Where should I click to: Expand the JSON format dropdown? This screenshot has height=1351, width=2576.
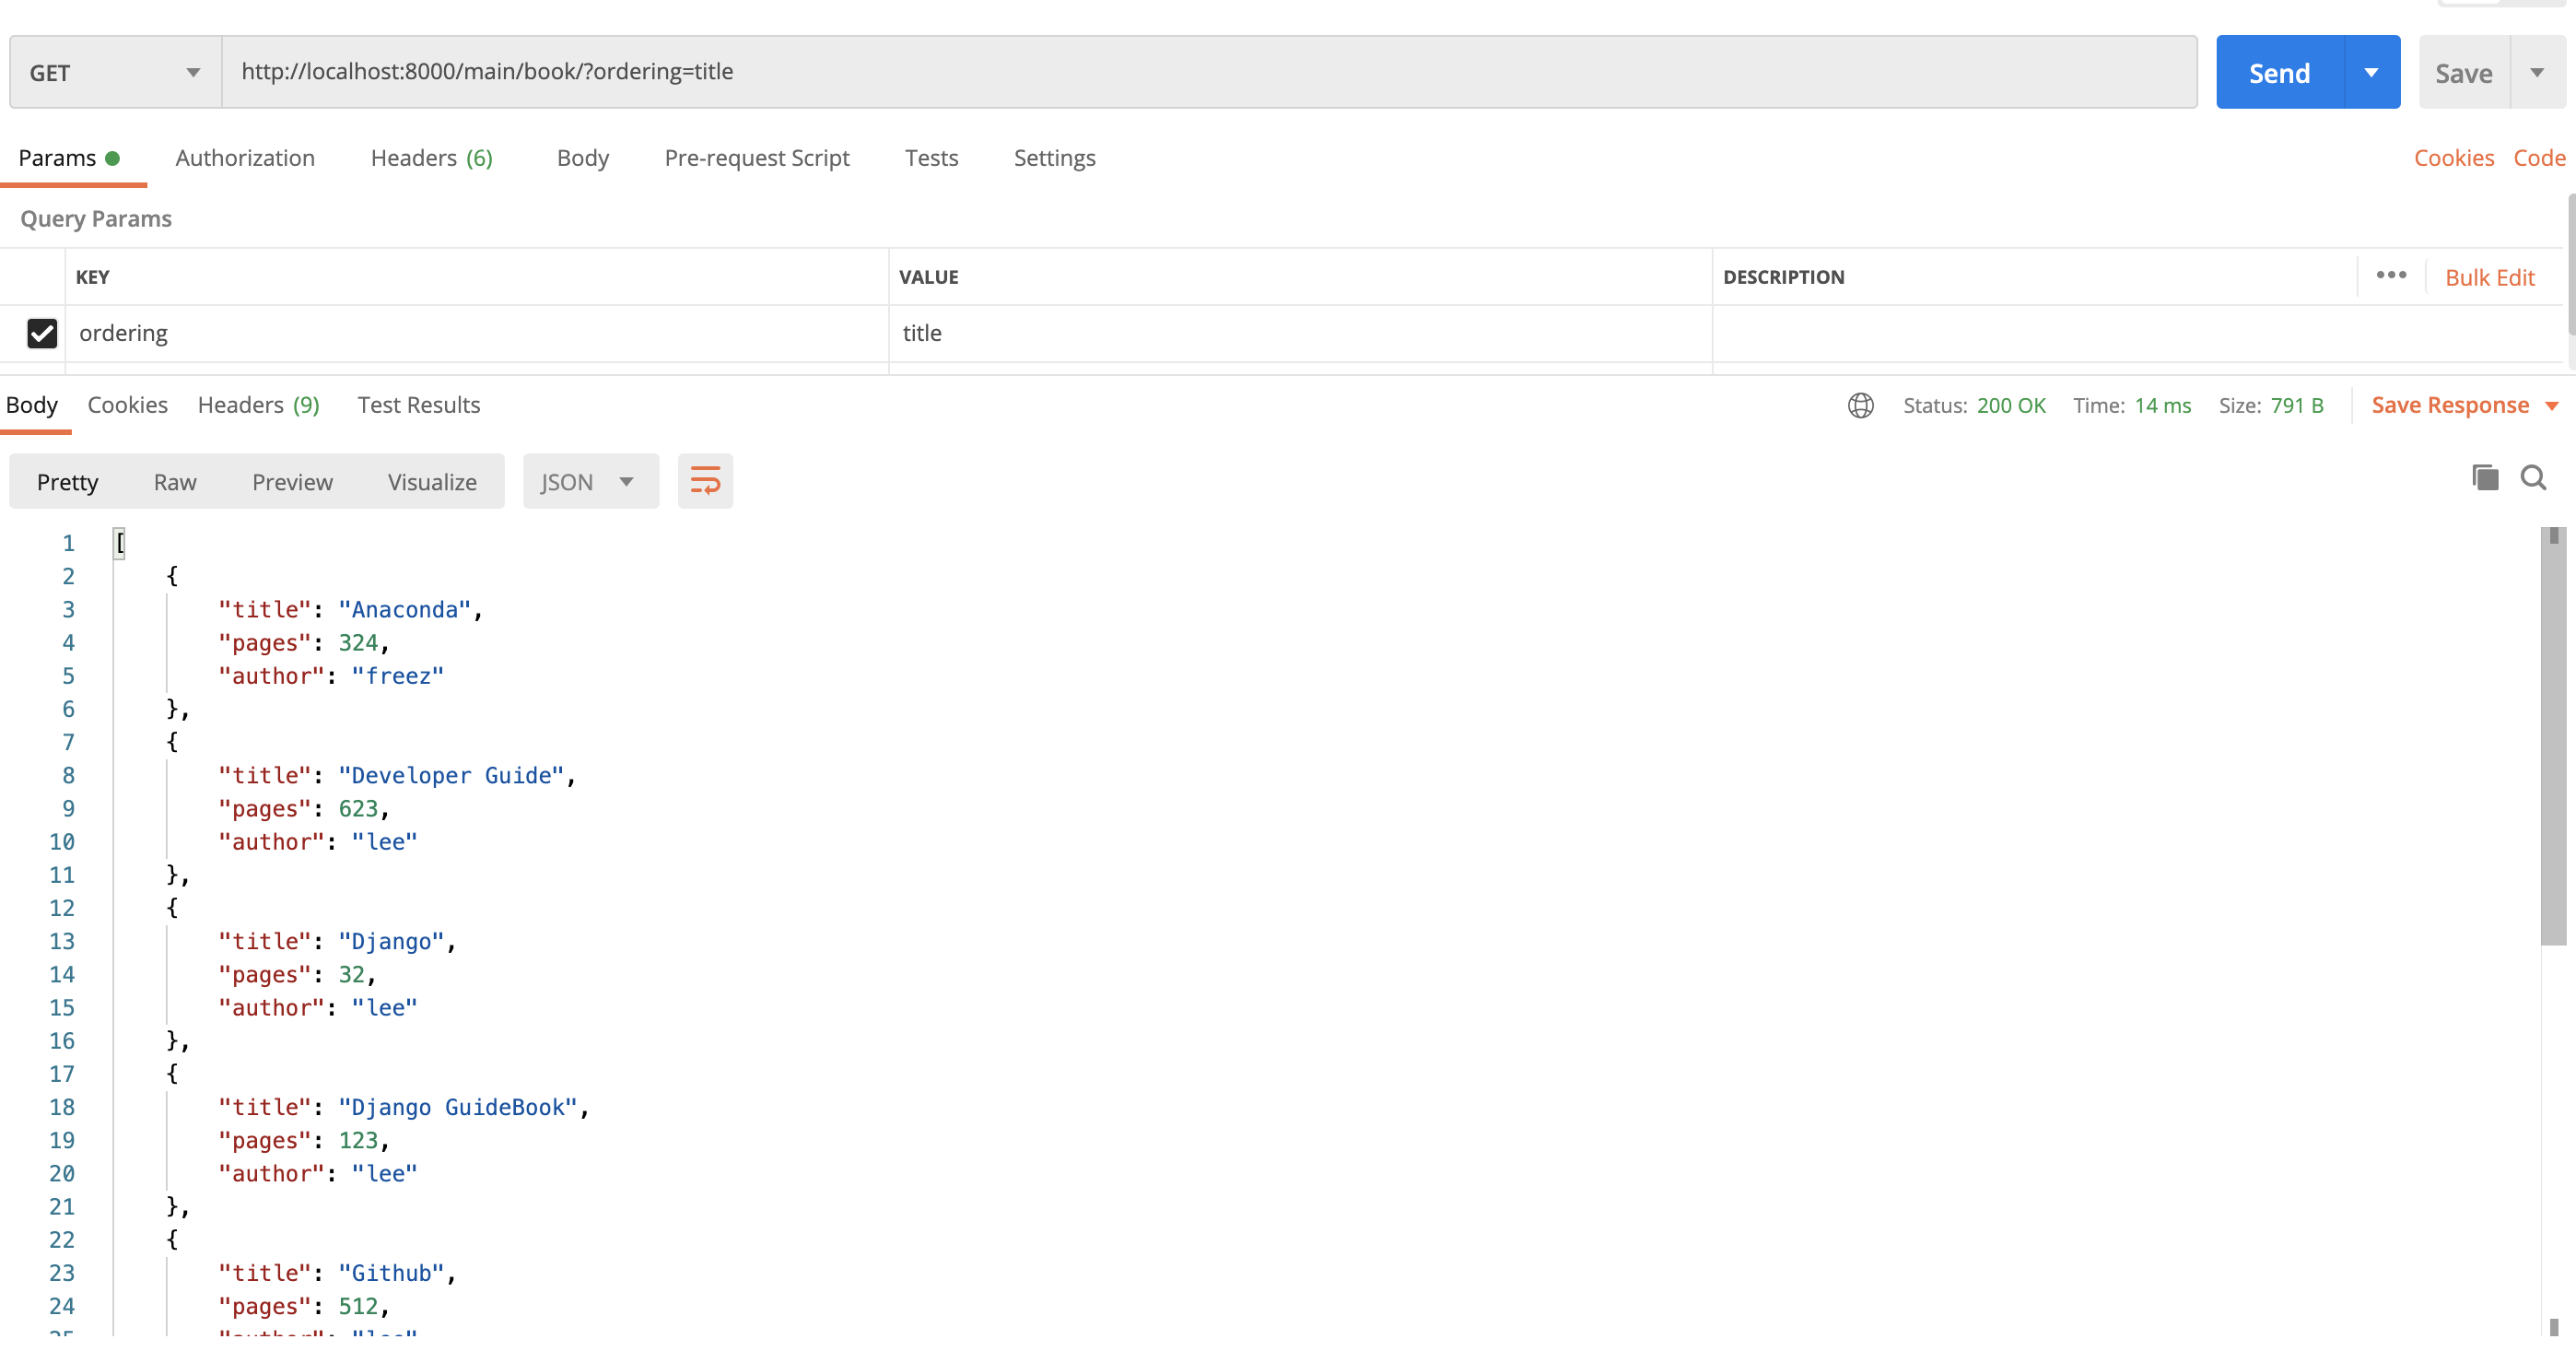[627, 480]
